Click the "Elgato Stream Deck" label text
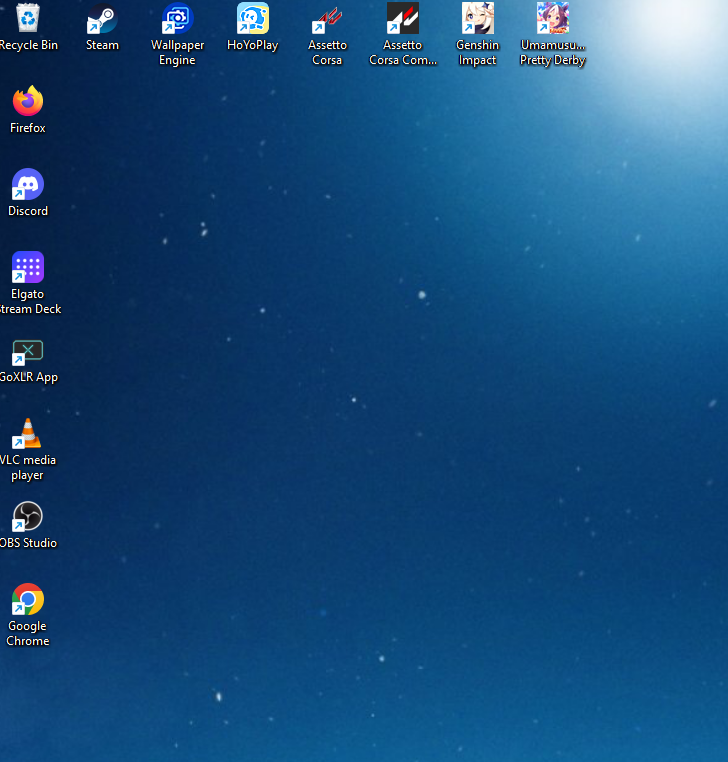This screenshot has width=728, height=762. (x=30, y=302)
